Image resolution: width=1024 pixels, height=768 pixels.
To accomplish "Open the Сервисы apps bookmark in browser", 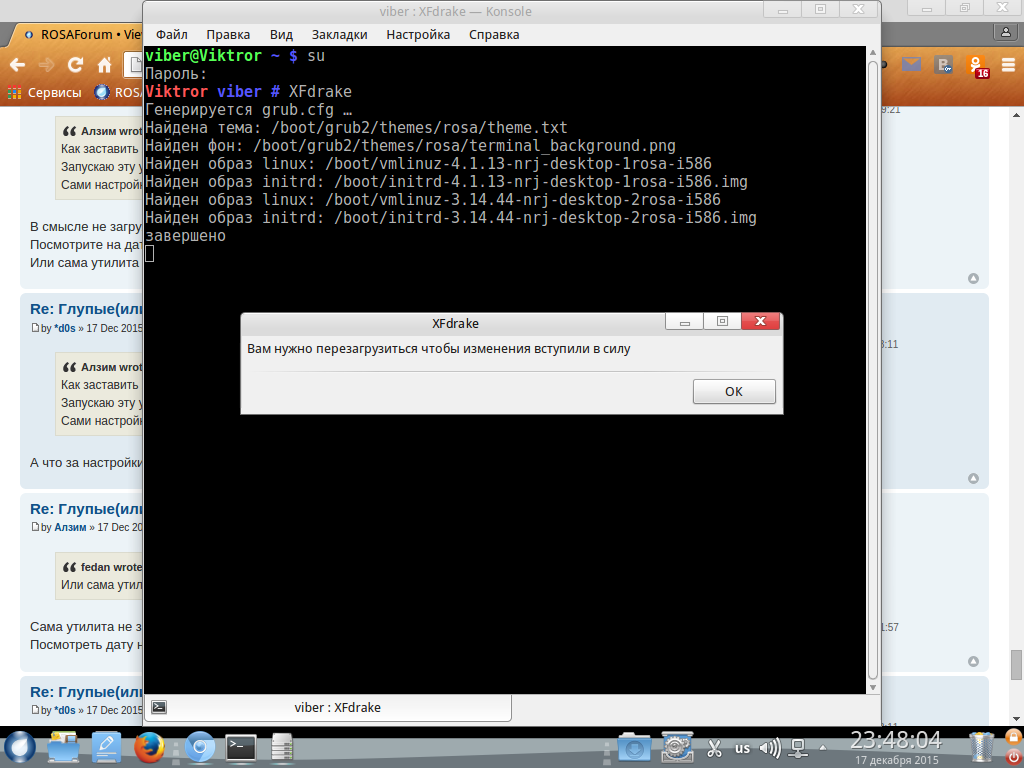I will (44, 92).
